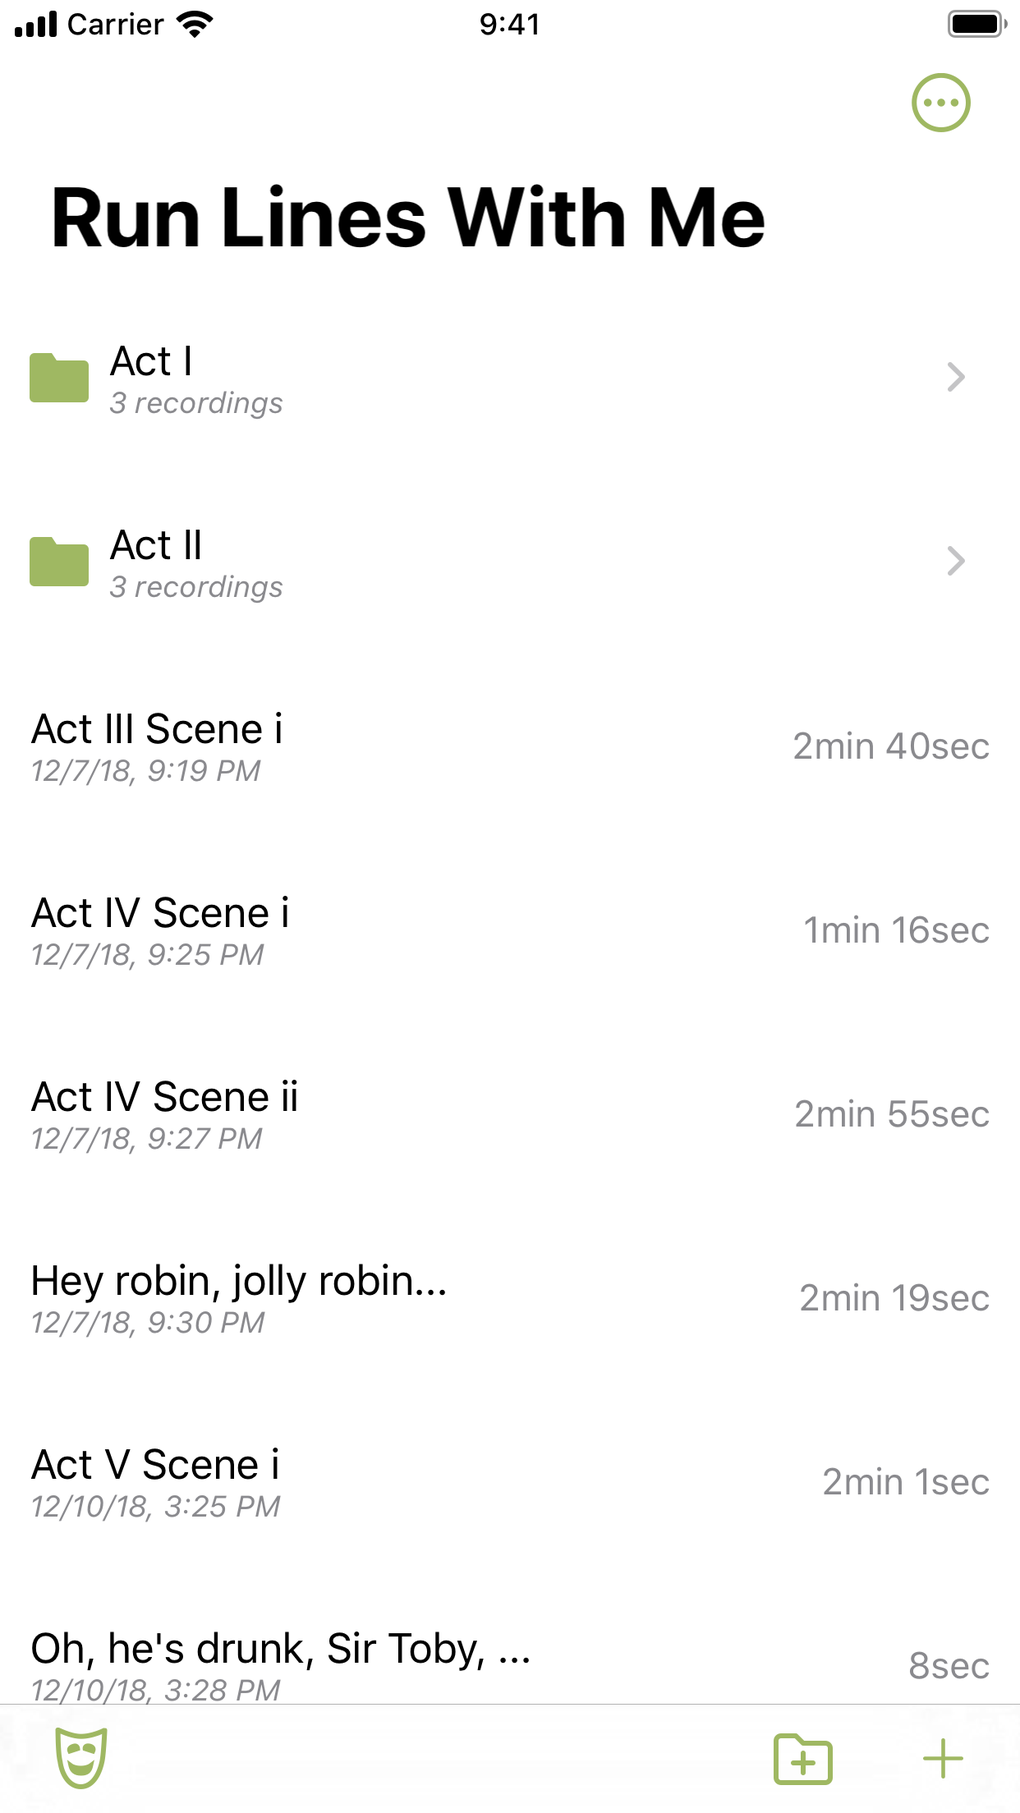Viewport: 1020px width, 1813px height.
Task: Tap the Act II folder icon
Action: [x=59, y=562]
